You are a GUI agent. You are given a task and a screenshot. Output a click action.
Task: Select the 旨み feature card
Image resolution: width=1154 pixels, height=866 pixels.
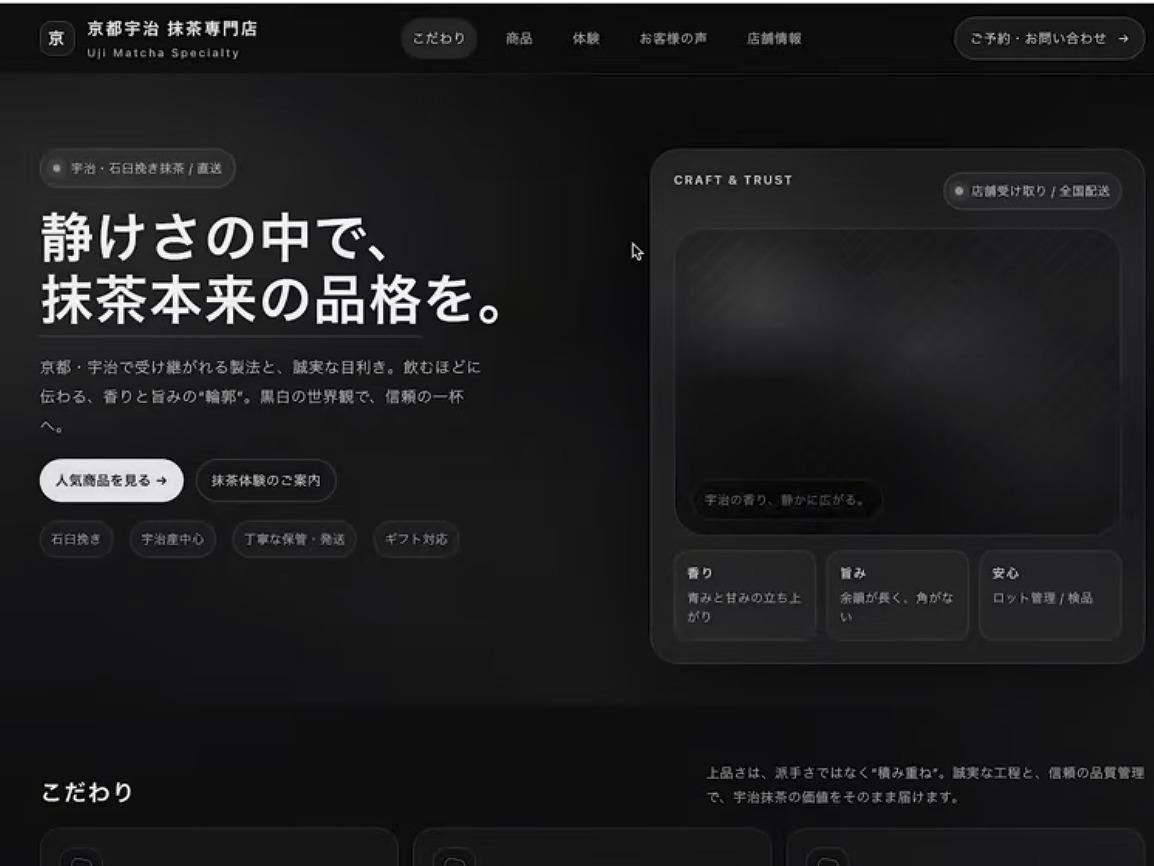(897, 595)
